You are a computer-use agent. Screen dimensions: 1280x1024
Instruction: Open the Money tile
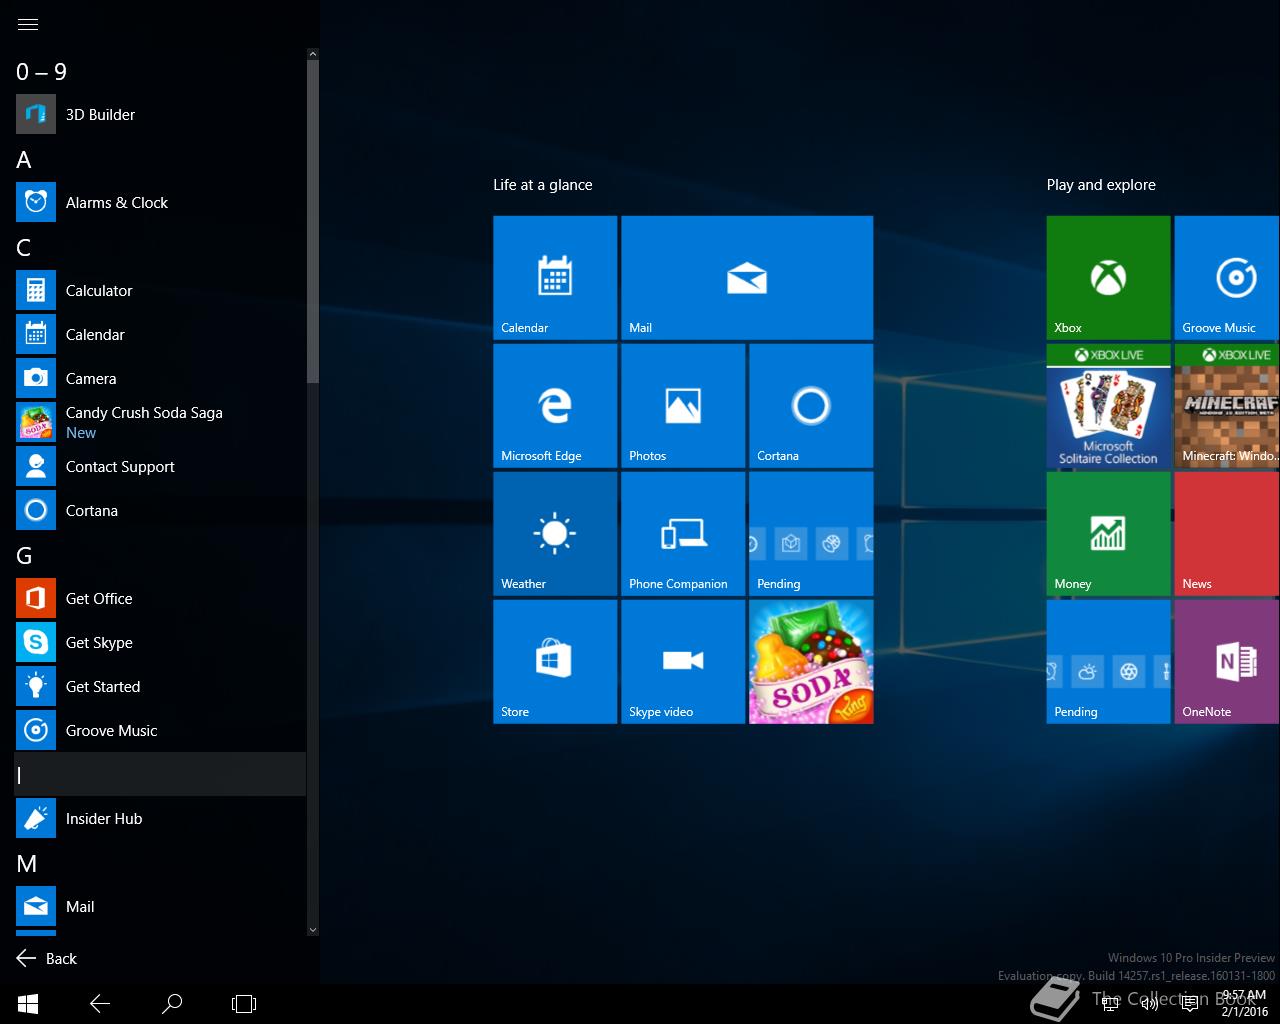pos(1108,534)
